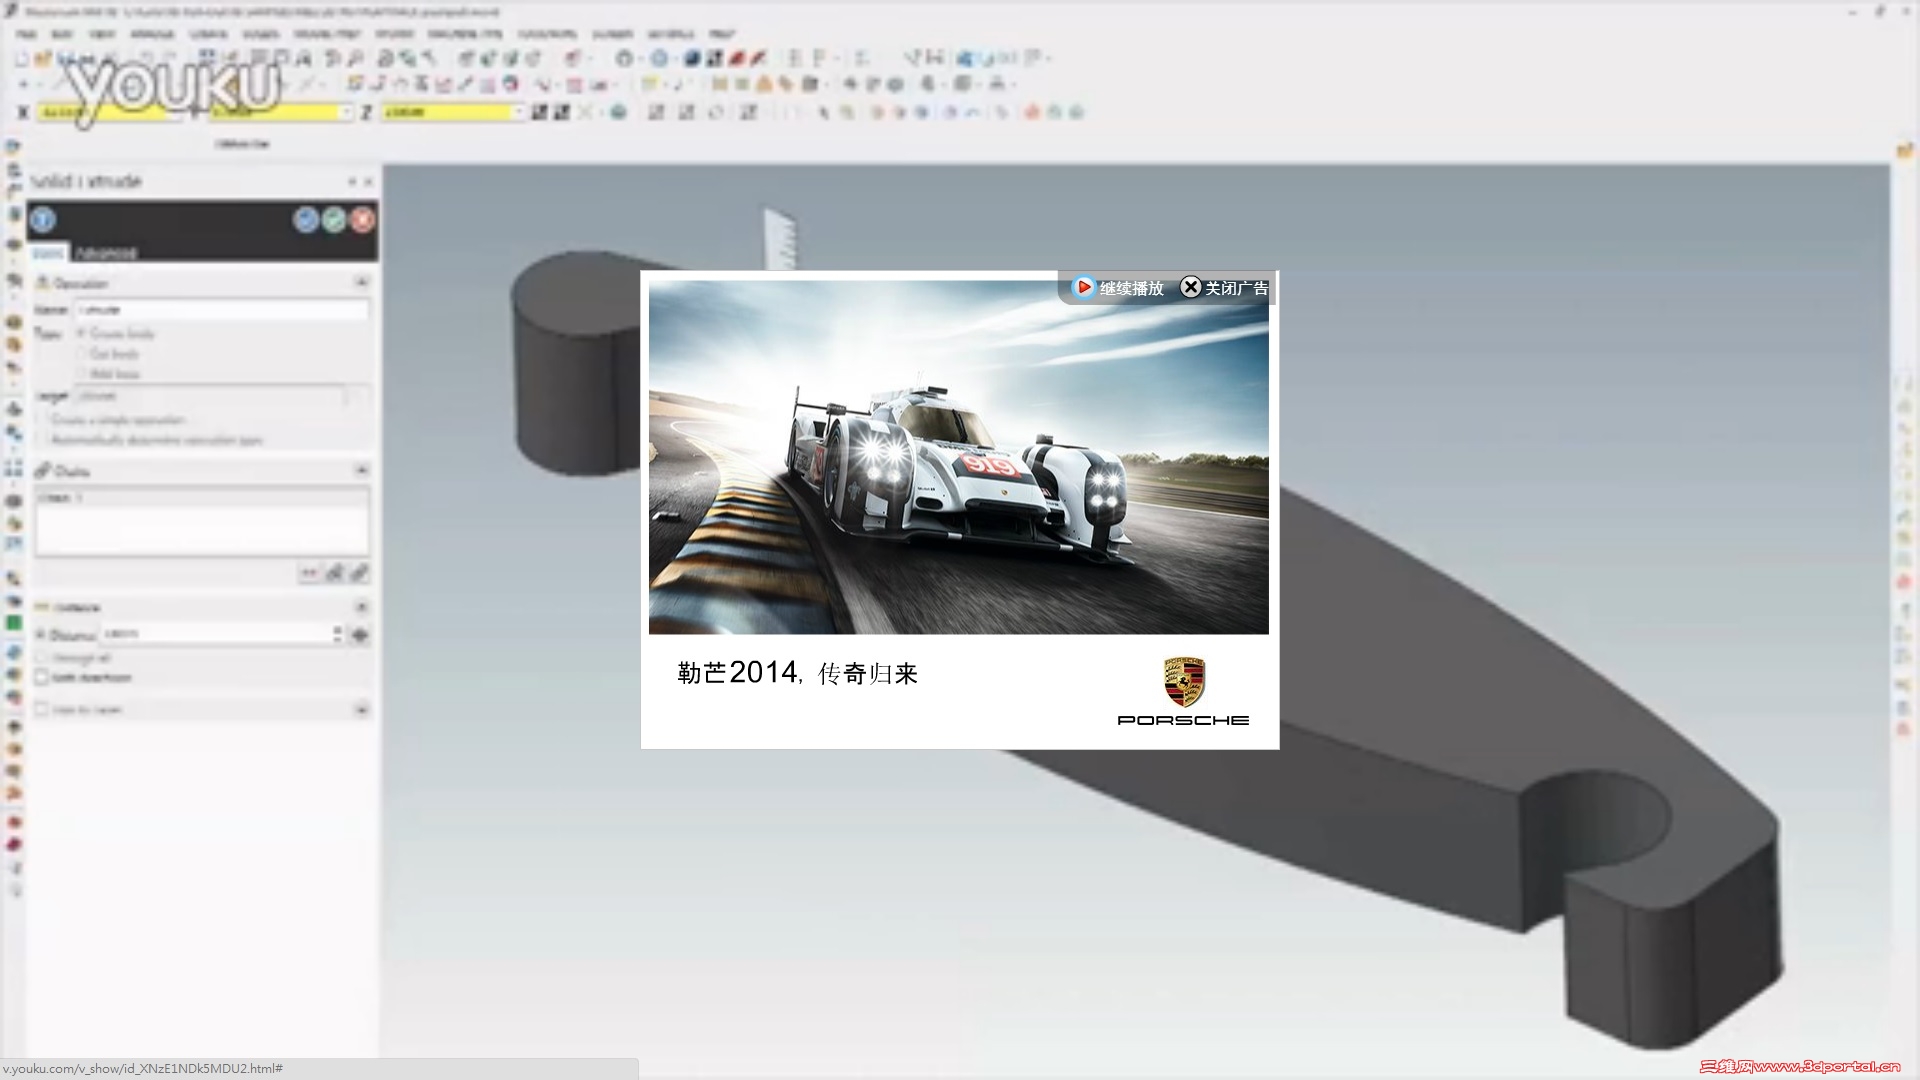Switch to the Advanced tab
The height and width of the screenshot is (1080, 1920).
tap(105, 253)
